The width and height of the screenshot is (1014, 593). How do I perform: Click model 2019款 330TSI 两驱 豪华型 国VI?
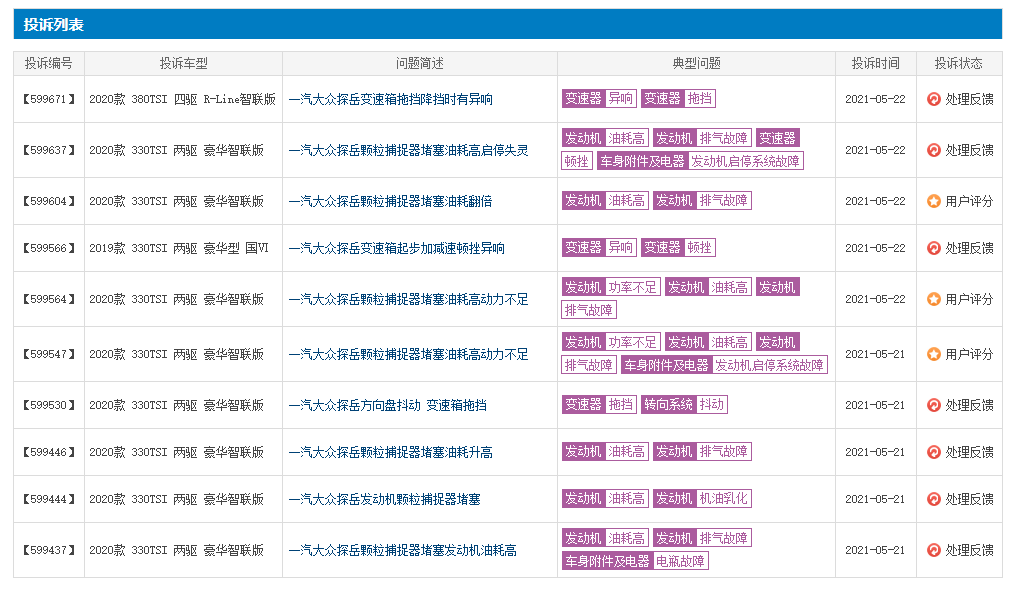pos(179,248)
